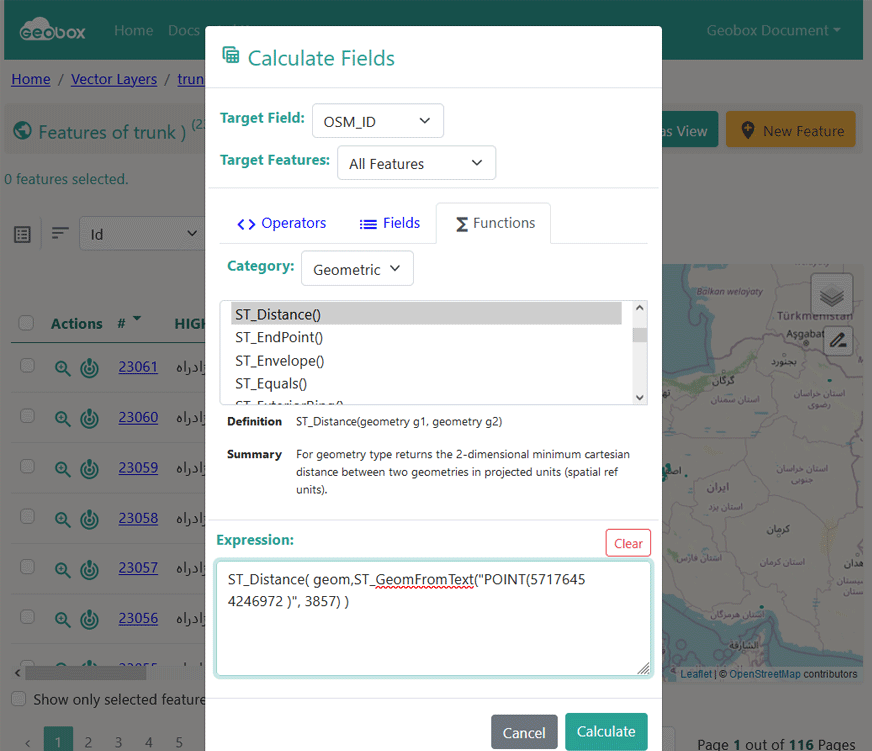Expand the Target Features dropdown

coord(415,163)
